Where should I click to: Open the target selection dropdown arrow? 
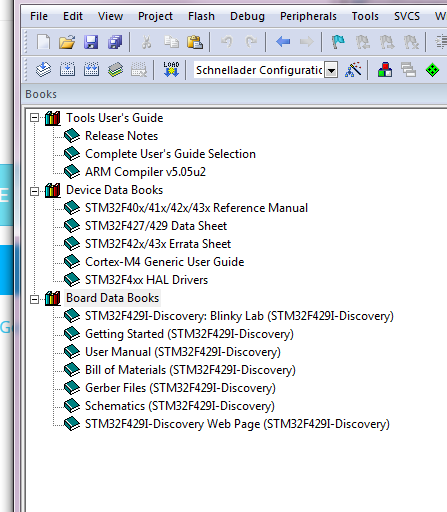[x=331, y=70]
